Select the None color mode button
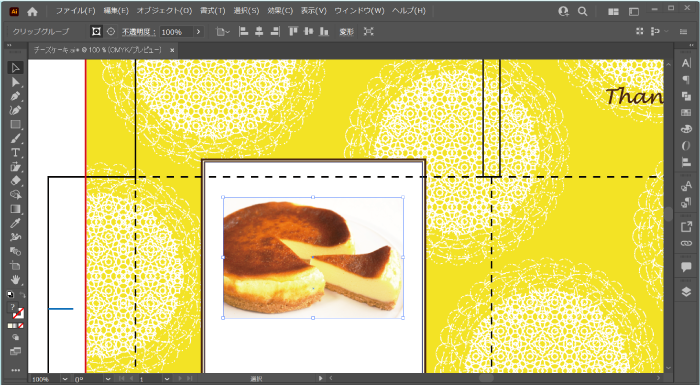The height and width of the screenshot is (385, 700). point(21,326)
